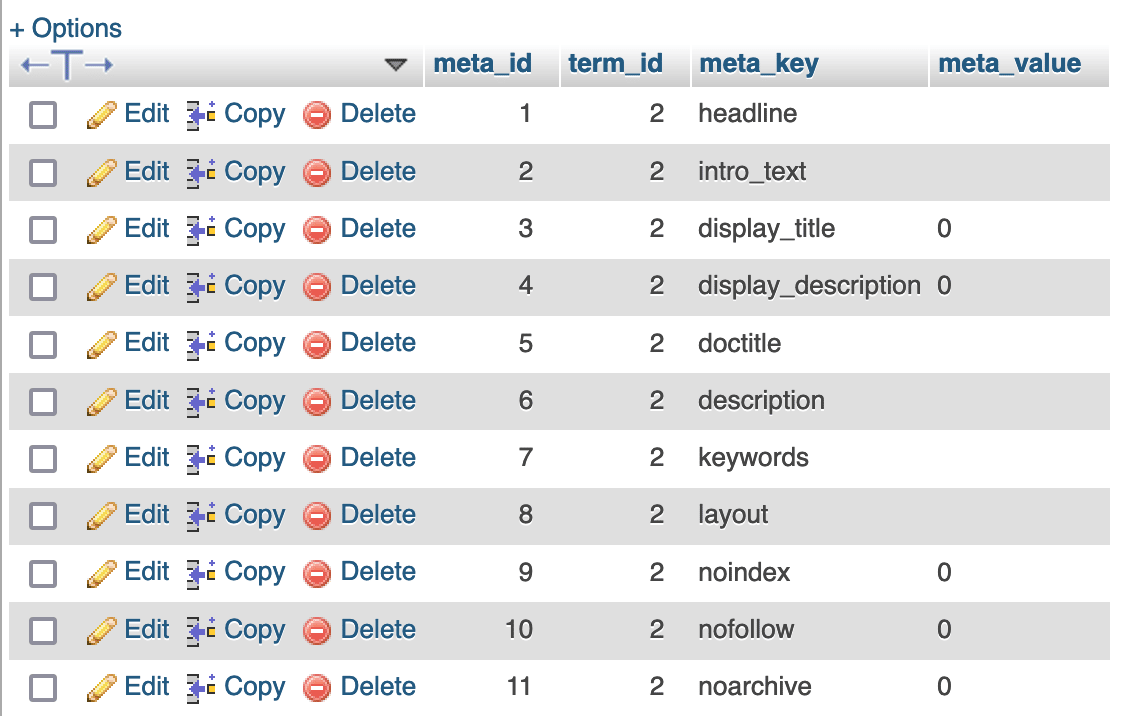Check the checkbox on the headline row
1124x716 pixels.
42,115
